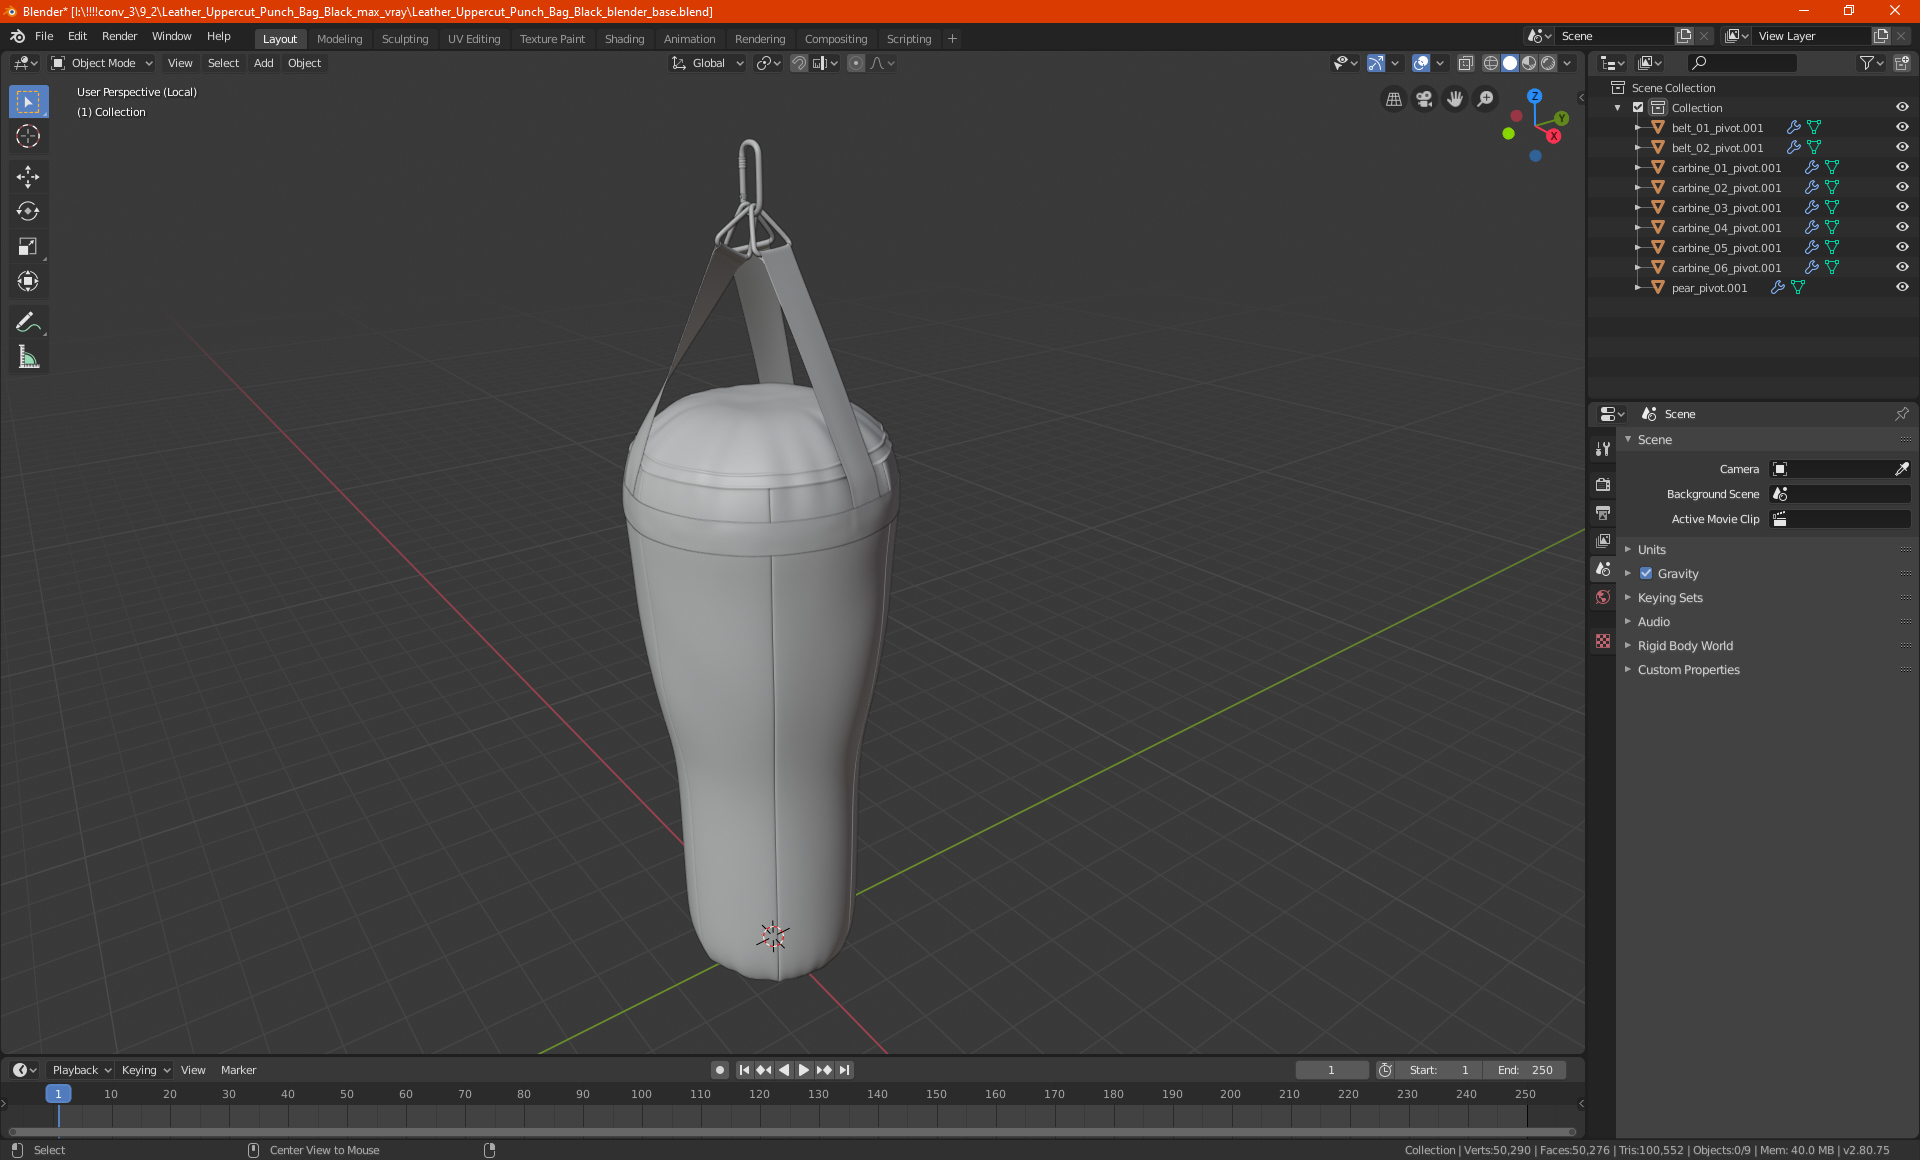This screenshot has height=1160, width=1920.
Task: Hide pear_pivot.001 in viewport
Action: [x=1902, y=288]
